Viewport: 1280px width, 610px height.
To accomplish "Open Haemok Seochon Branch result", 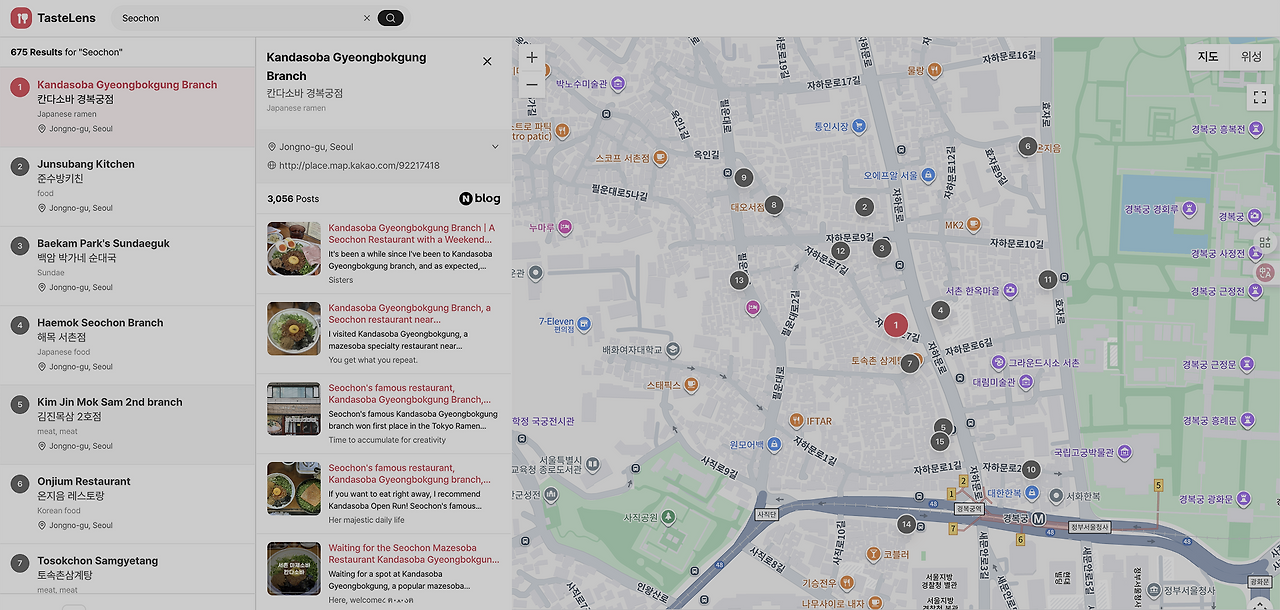I will (128, 345).
